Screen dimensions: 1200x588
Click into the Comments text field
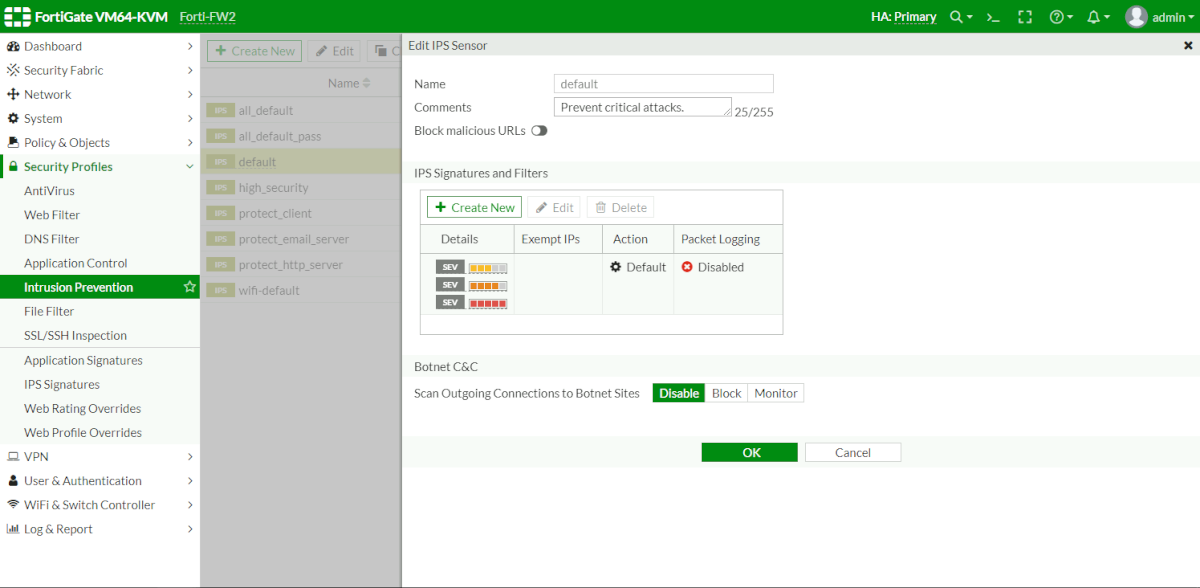(642, 107)
